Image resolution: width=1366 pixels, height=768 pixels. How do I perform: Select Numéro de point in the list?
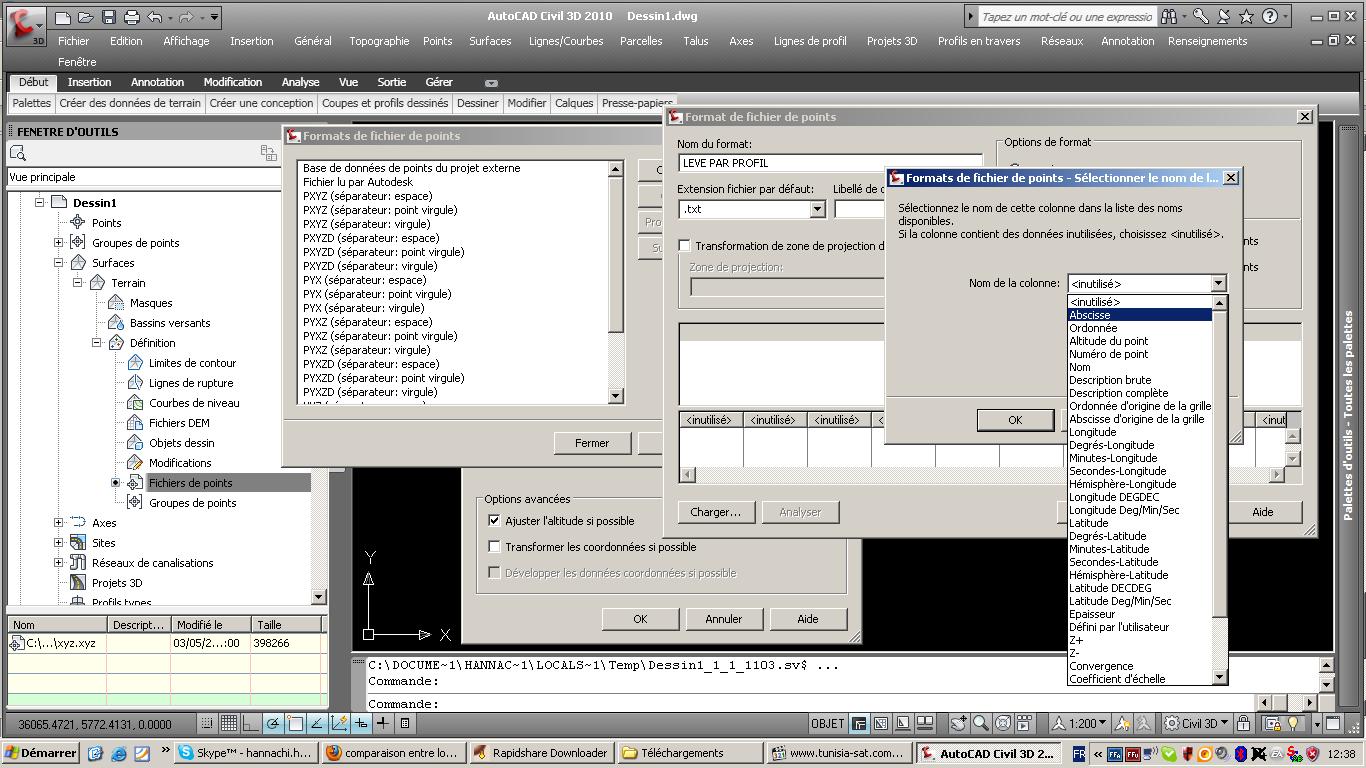coord(1139,354)
